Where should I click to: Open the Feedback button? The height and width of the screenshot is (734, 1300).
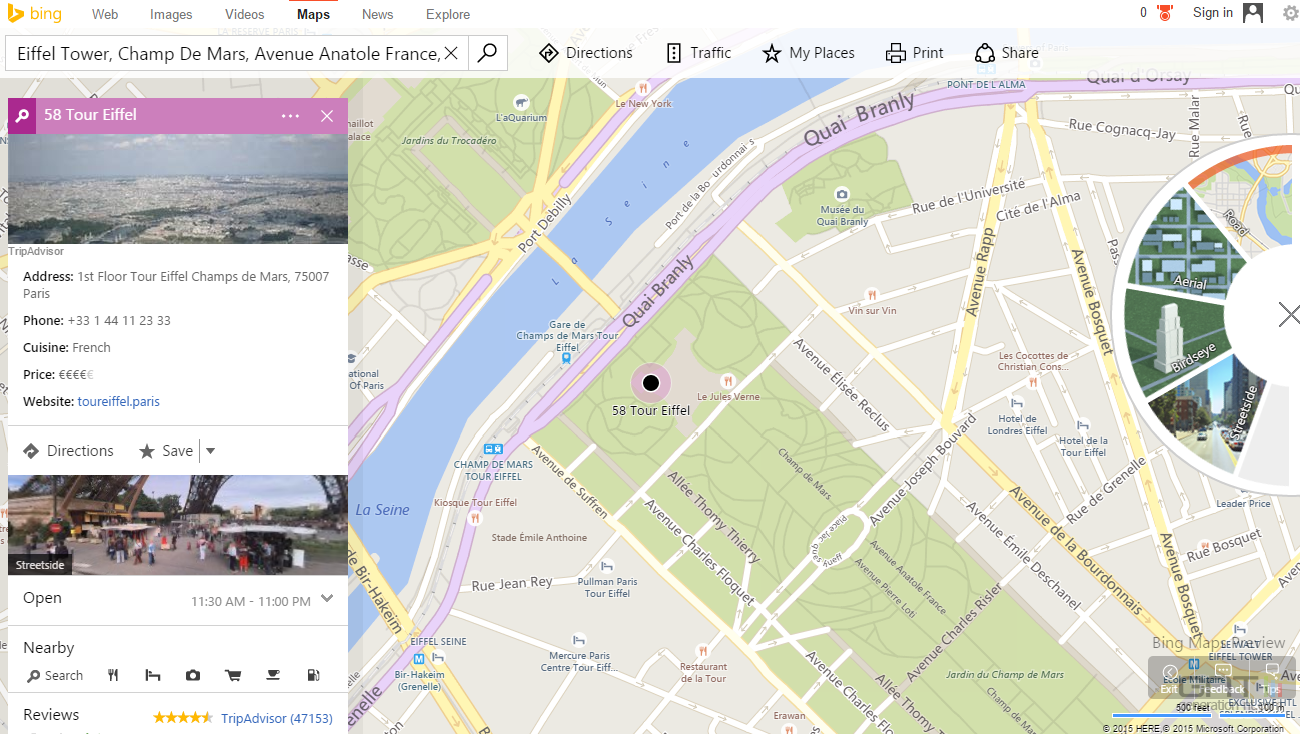click(1222, 678)
